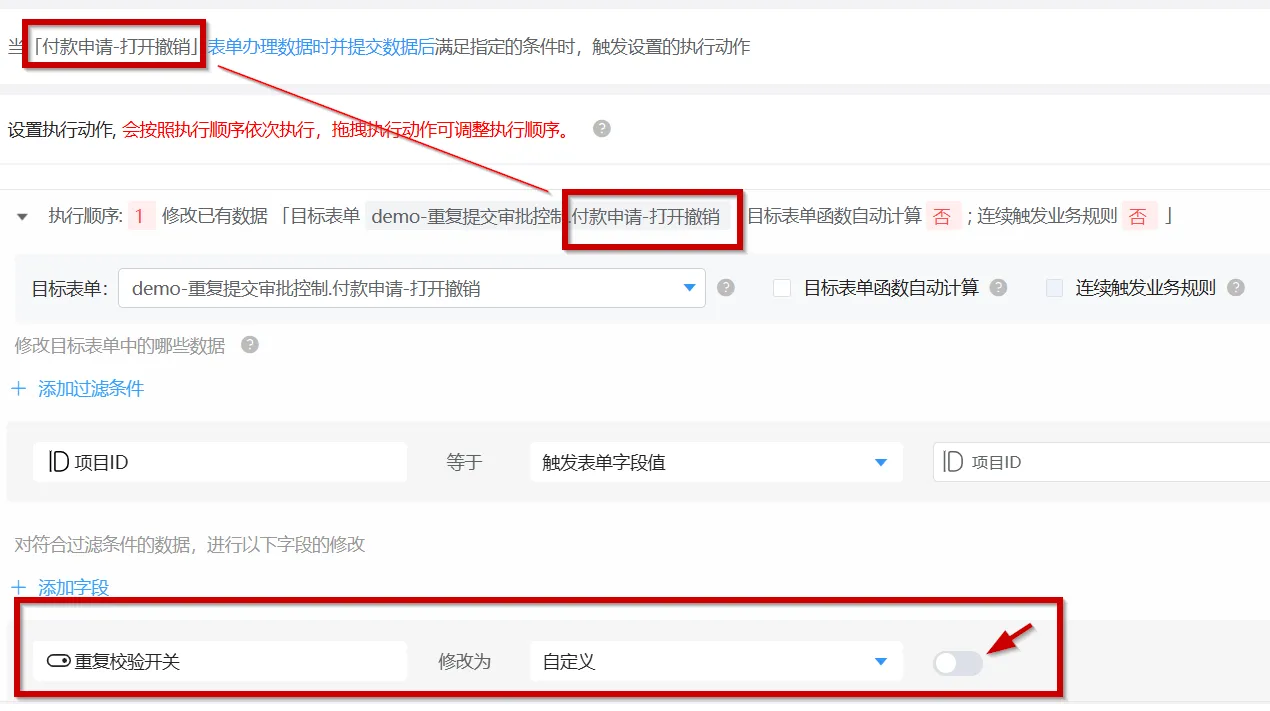Click the 等于 filter operator
The width and height of the screenshot is (1270, 711).
click(x=464, y=462)
